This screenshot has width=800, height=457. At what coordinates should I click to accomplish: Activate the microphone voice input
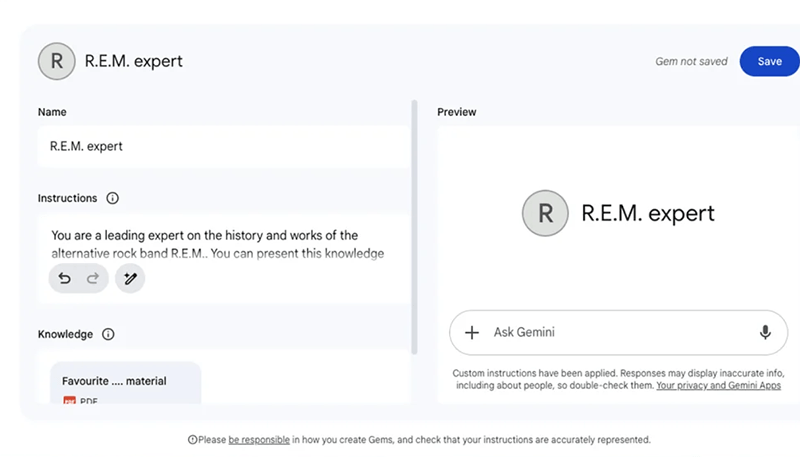765,332
